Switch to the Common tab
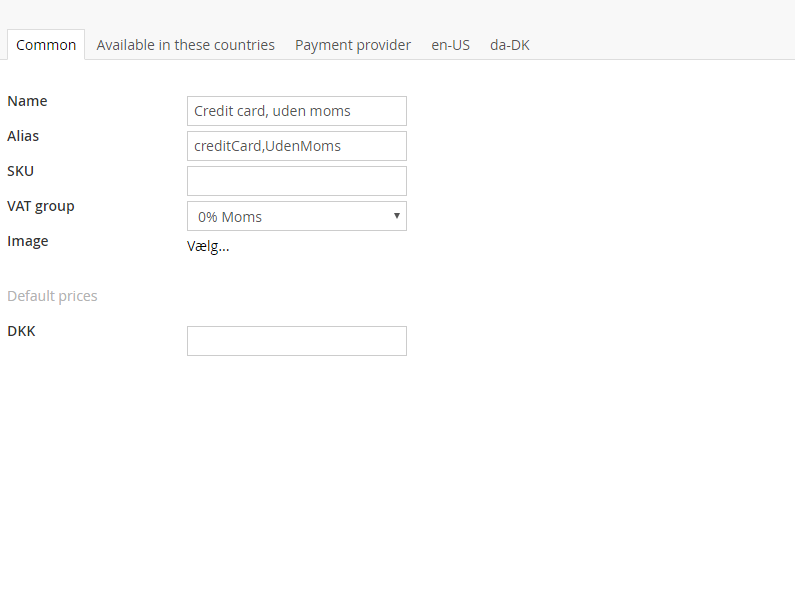This screenshot has width=795, height=612. click(46, 45)
